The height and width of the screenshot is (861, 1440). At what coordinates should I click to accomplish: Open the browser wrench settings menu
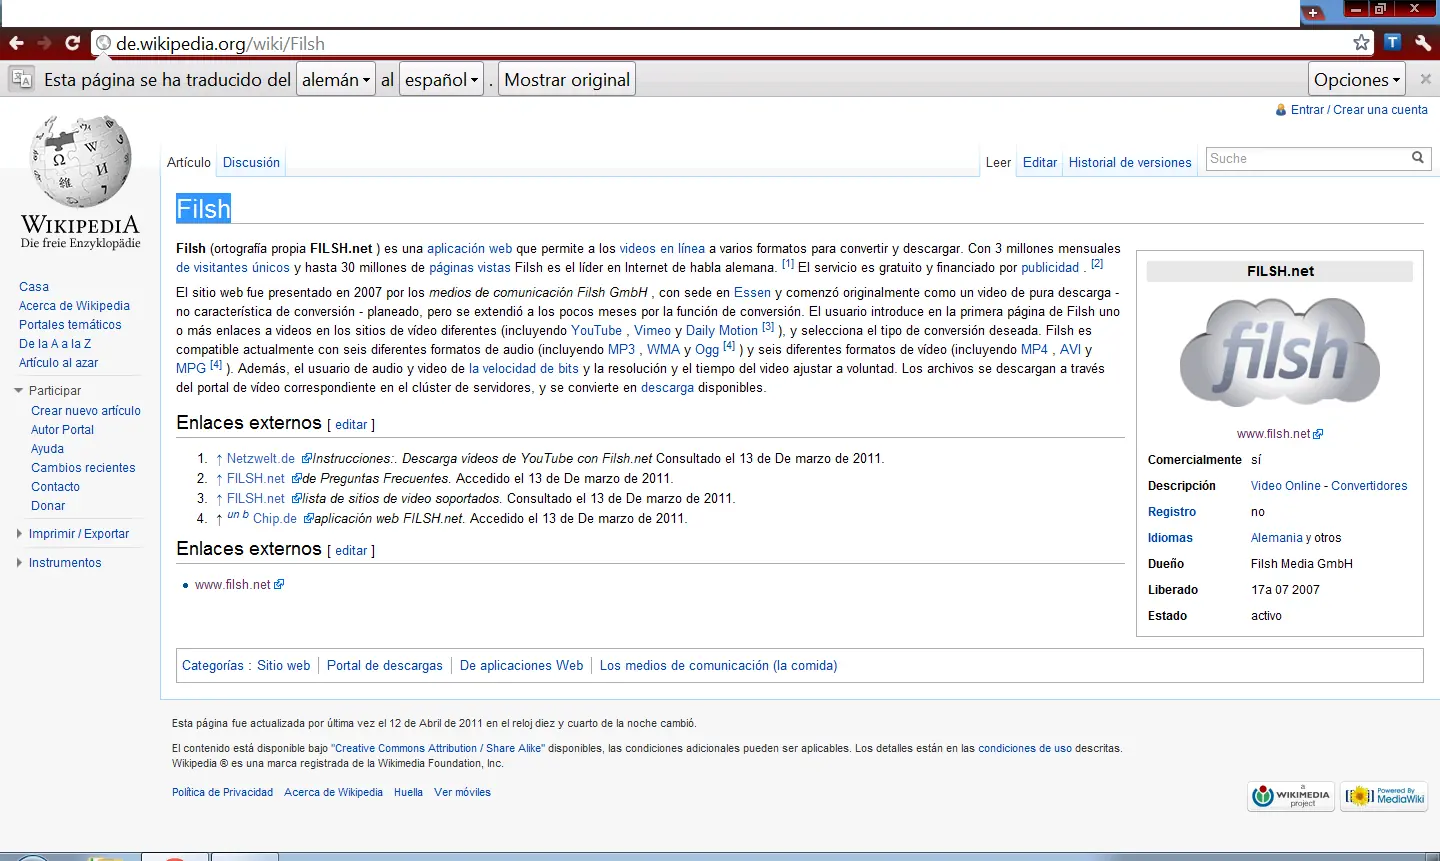pyautogui.click(x=1423, y=43)
